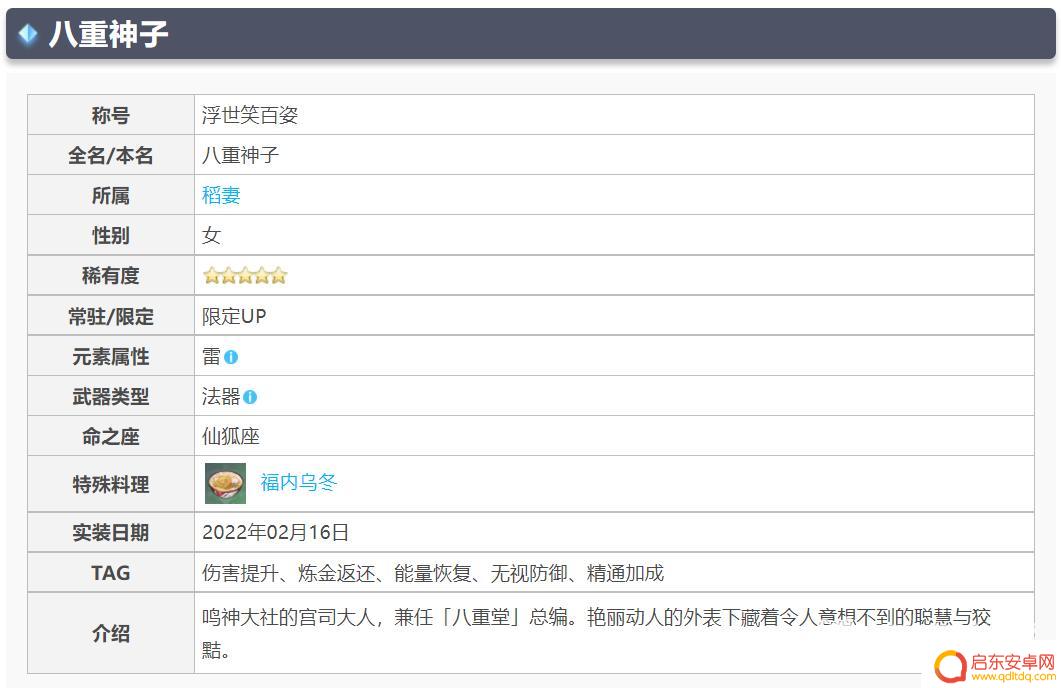Click the 所属 row label

click(111, 196)
